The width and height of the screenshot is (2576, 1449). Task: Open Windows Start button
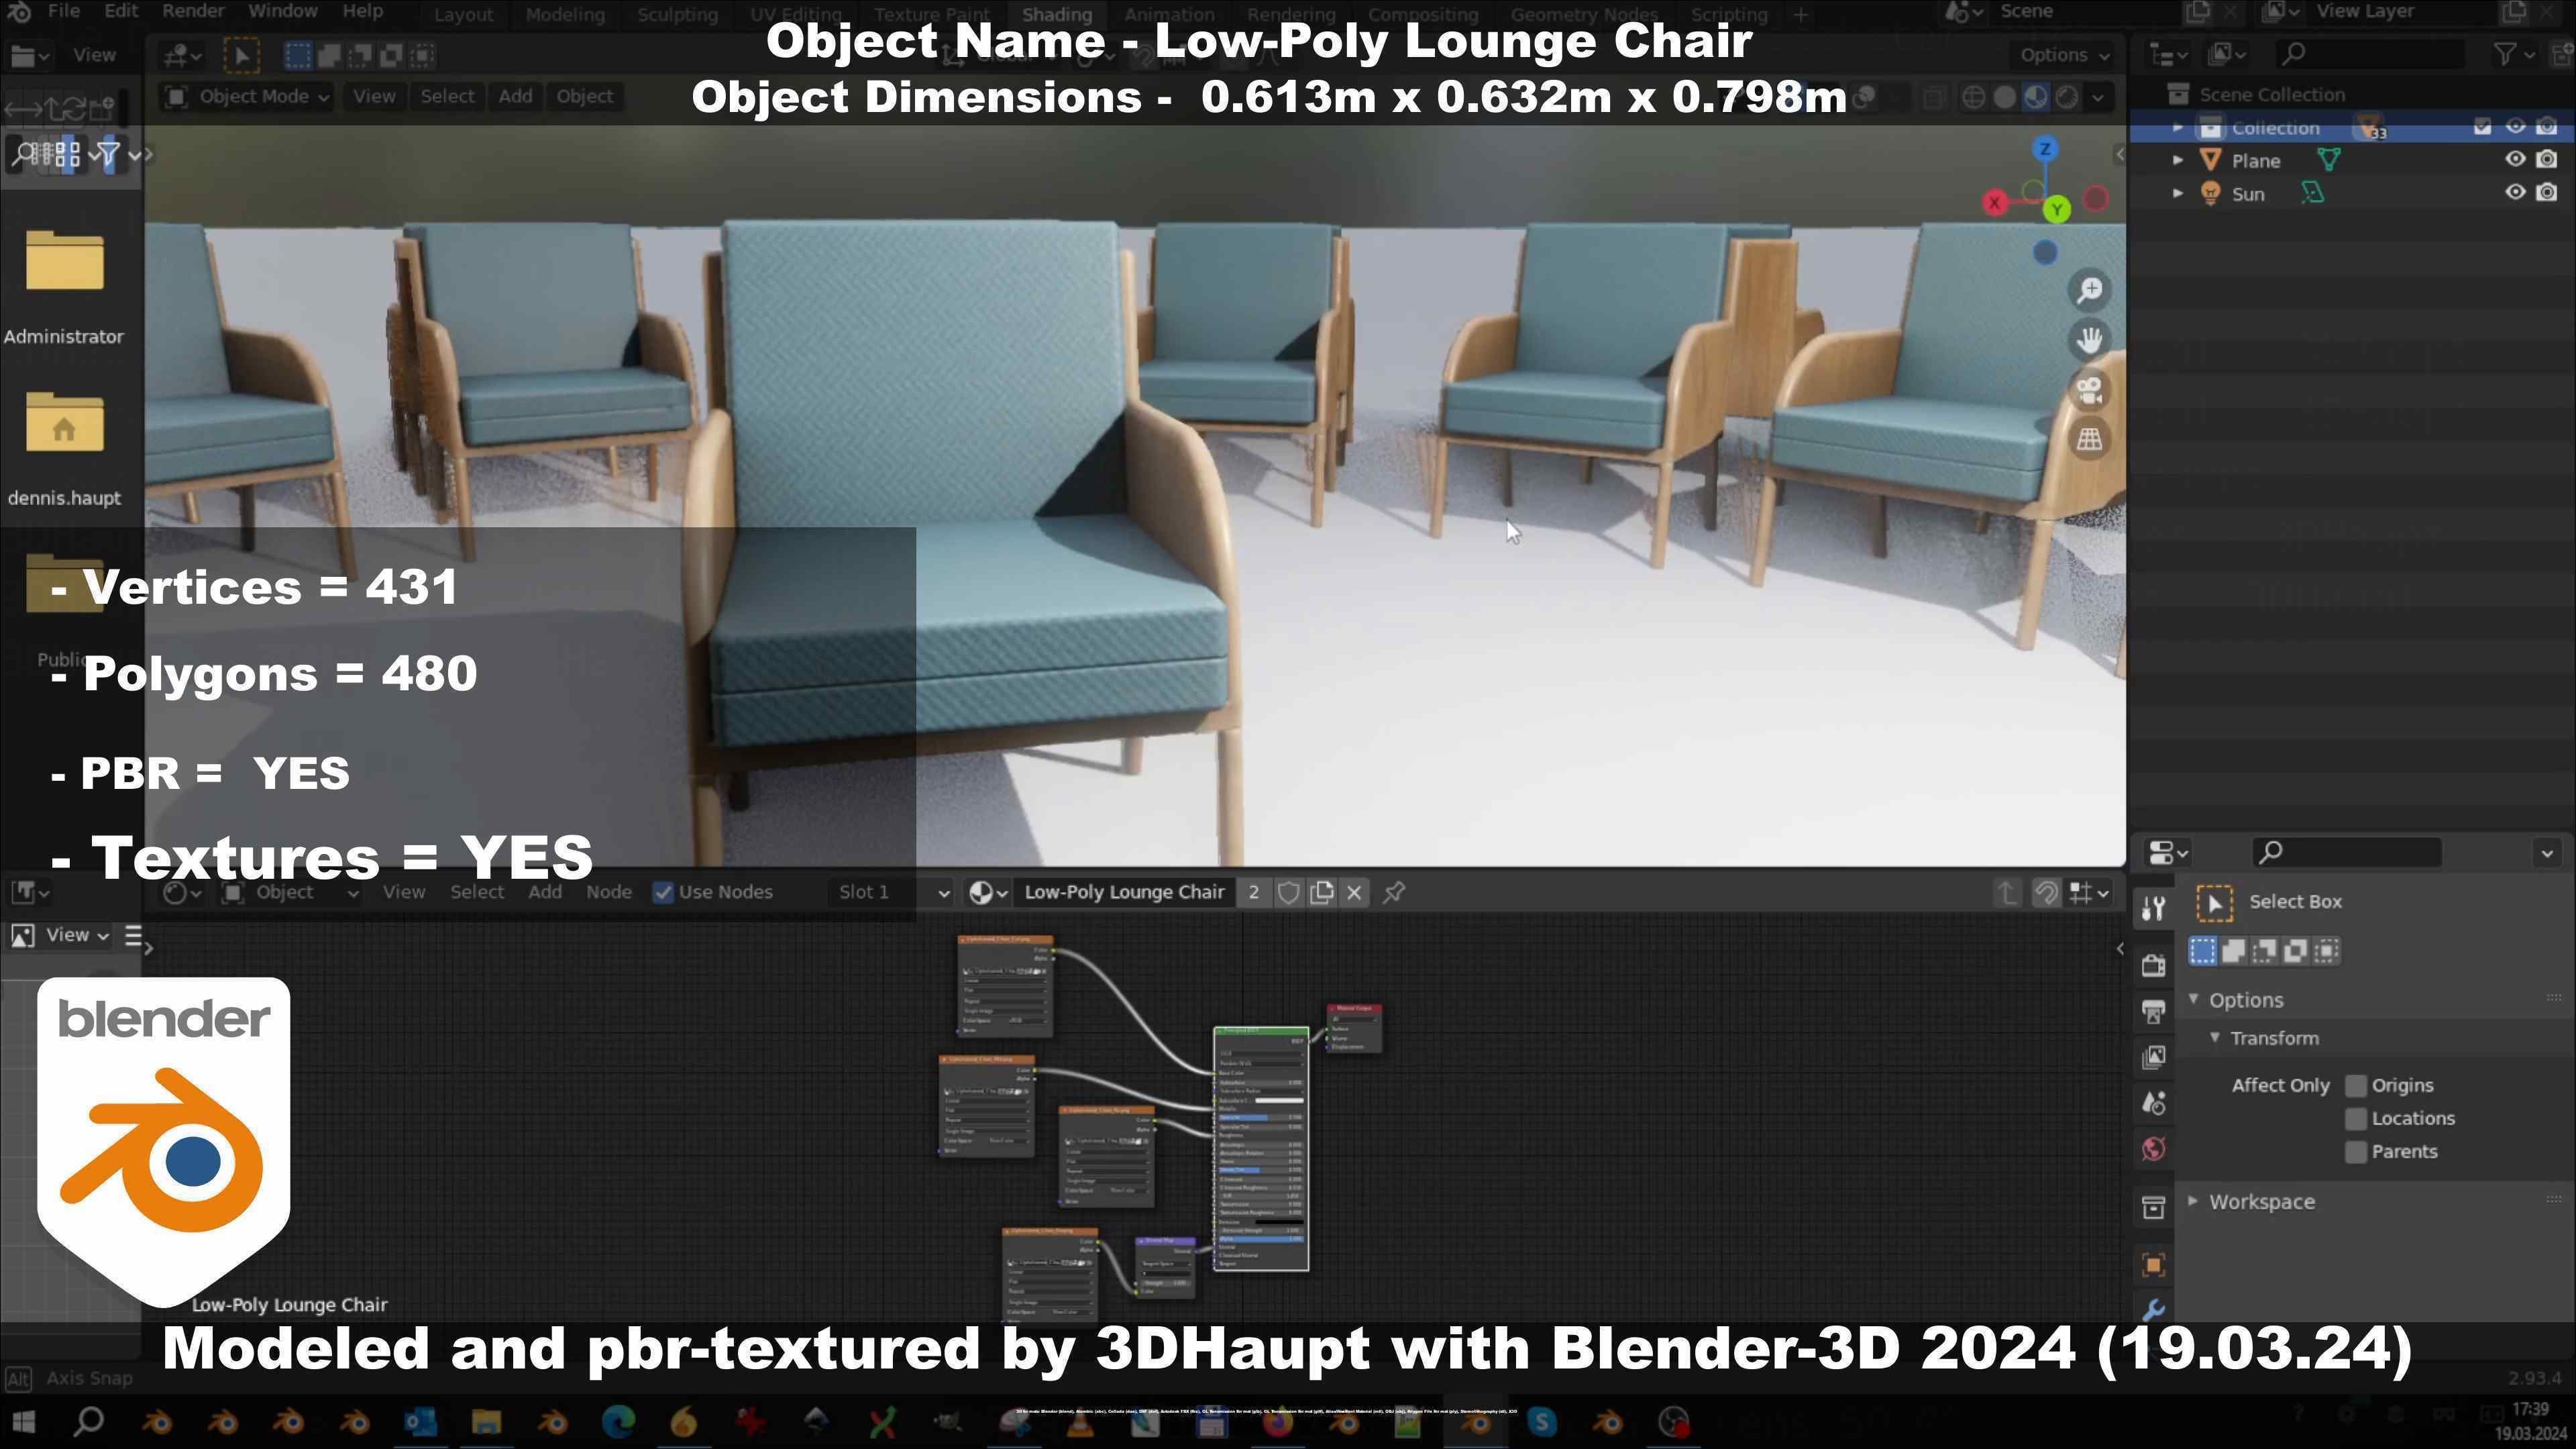23,1422
